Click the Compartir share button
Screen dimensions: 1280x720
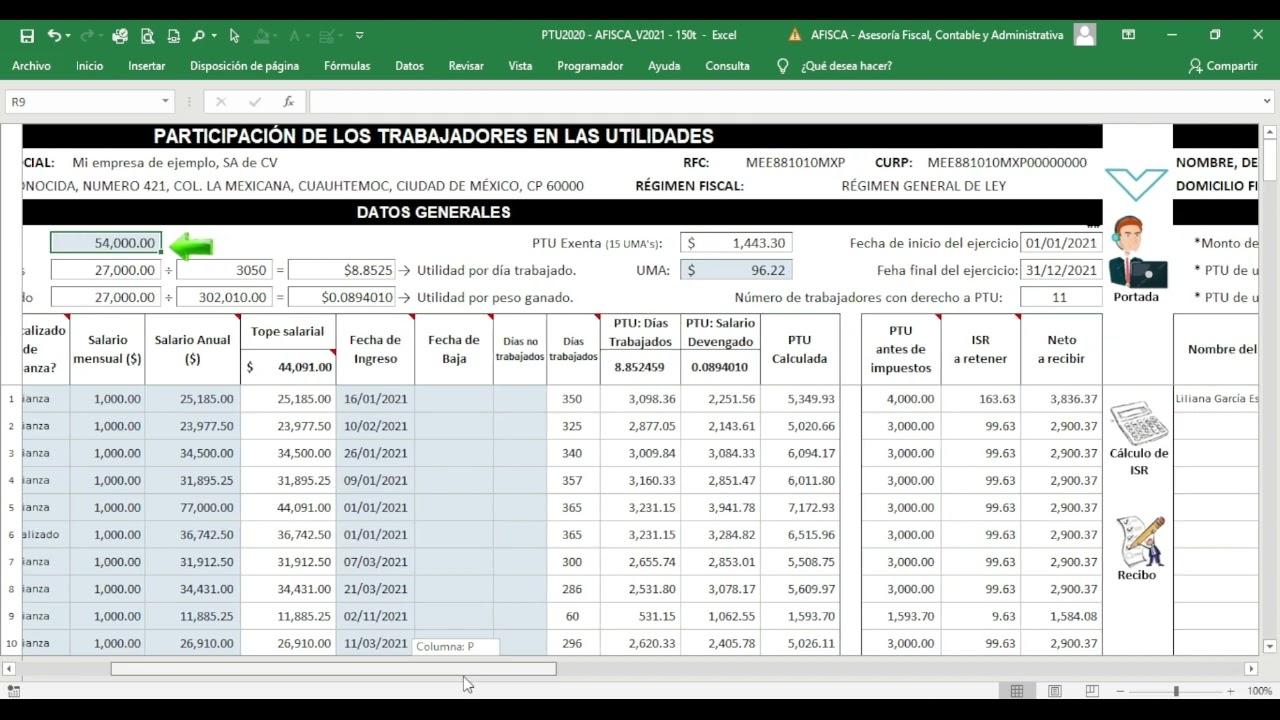[x=1223, y=66]
